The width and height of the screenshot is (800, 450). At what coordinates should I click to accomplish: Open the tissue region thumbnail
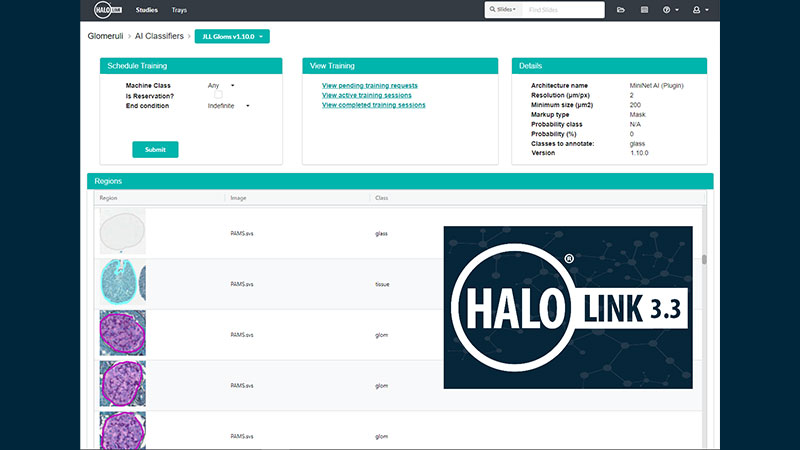122,282
